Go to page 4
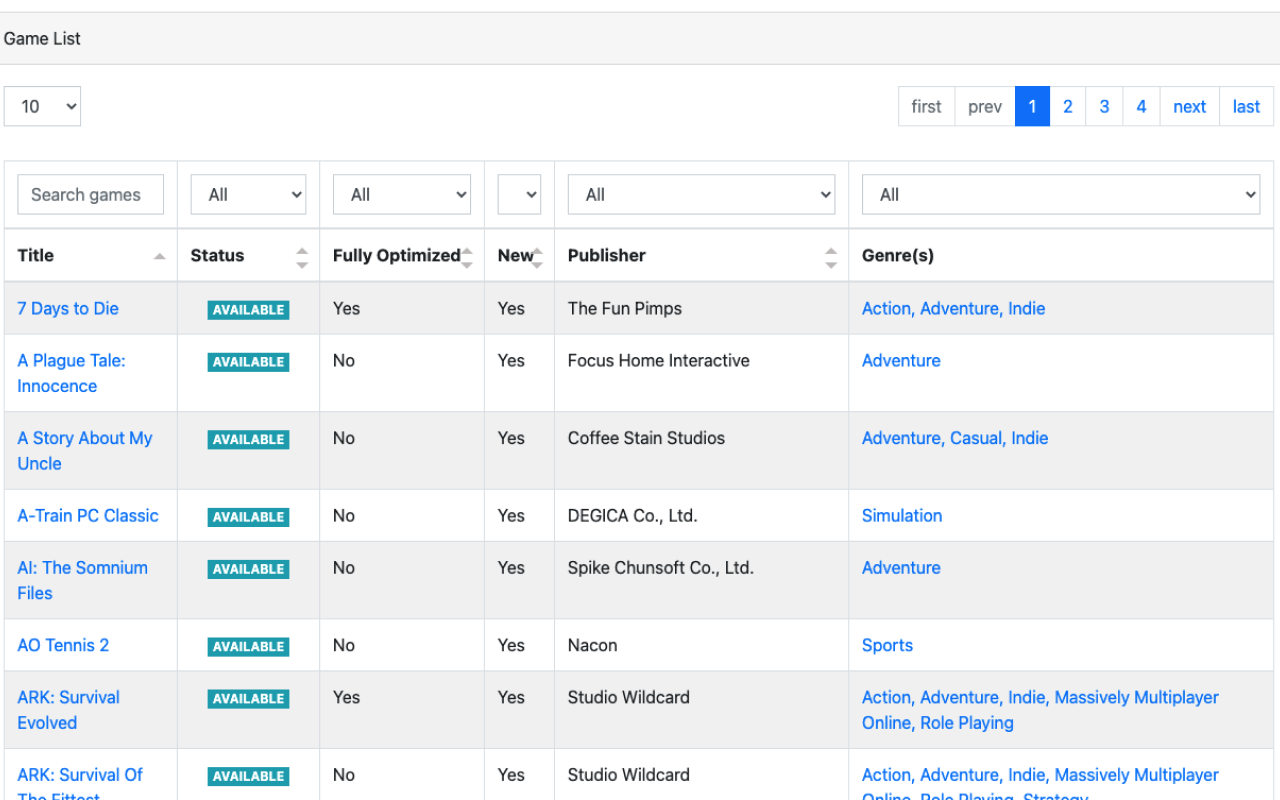The height and width of the screenshot is (800, 1280). [x=1141, y=106]
